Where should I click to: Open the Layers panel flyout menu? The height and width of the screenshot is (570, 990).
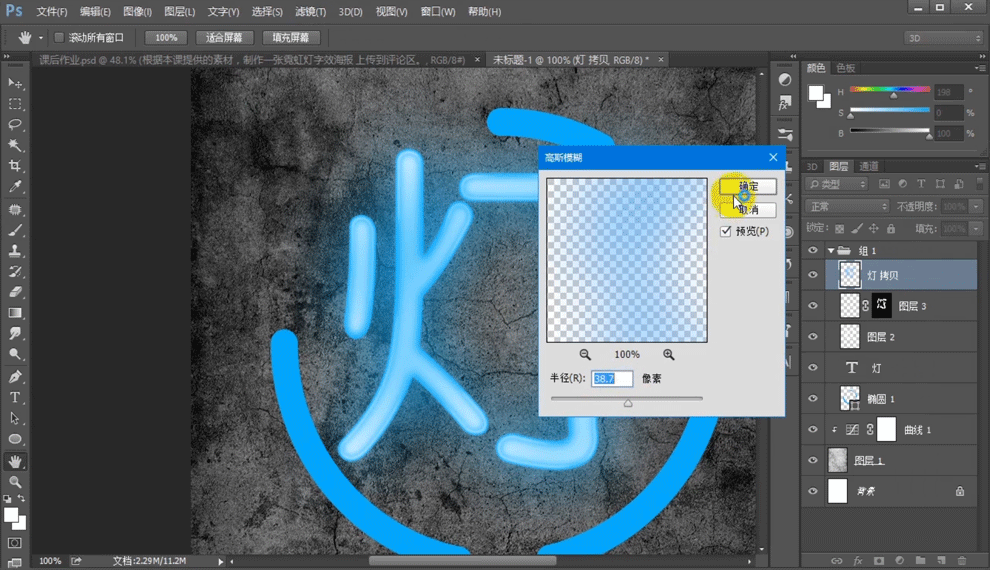[979, 166]
